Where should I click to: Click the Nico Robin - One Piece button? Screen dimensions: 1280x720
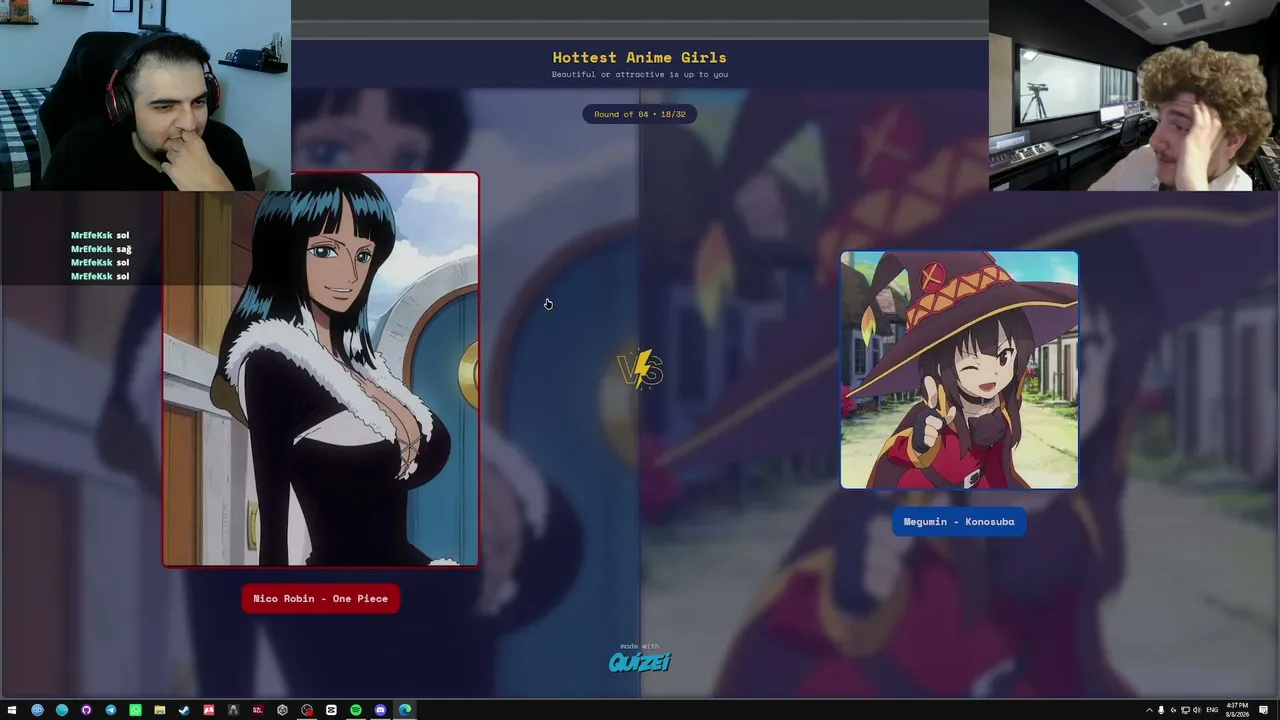[320, 598]
